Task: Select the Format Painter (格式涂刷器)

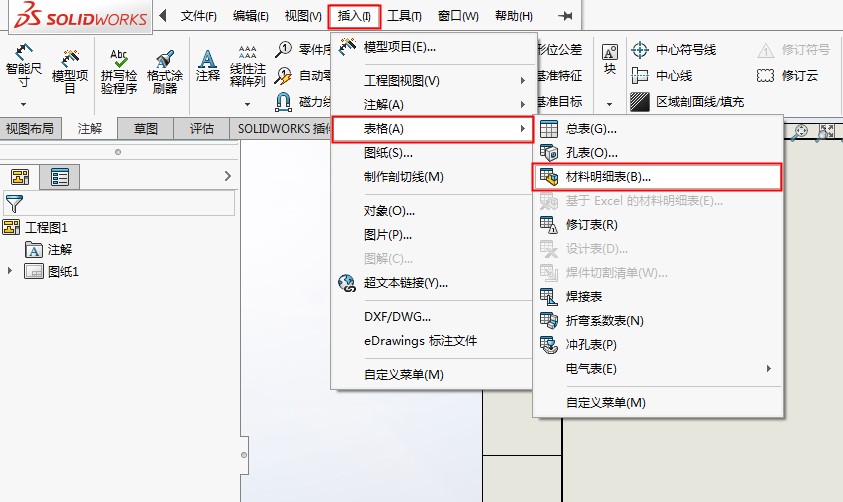Action: click(x=165, y=72)
